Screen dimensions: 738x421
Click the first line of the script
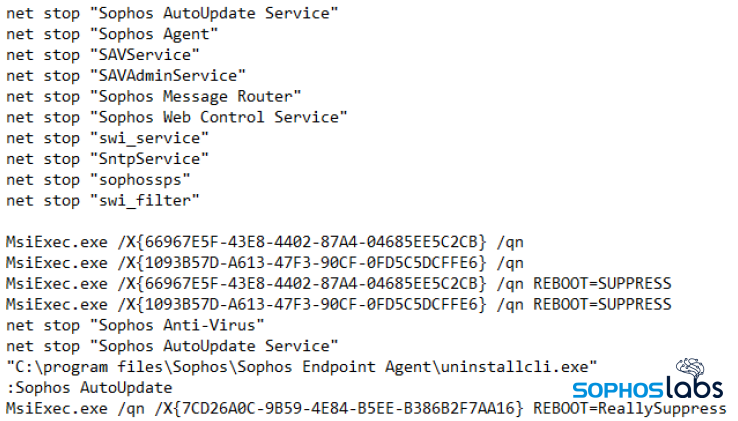(x=172, y=12)
